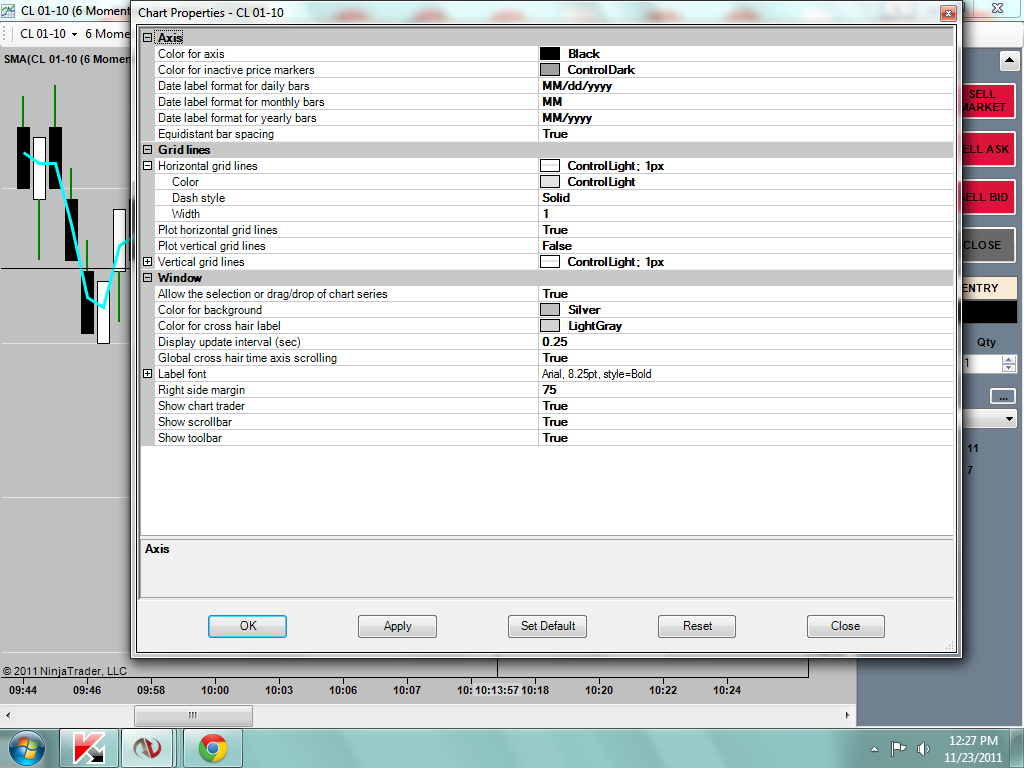The image size is (1024, 768).
Task: Show hidden system tray icons
Action: tap(874, 749)
